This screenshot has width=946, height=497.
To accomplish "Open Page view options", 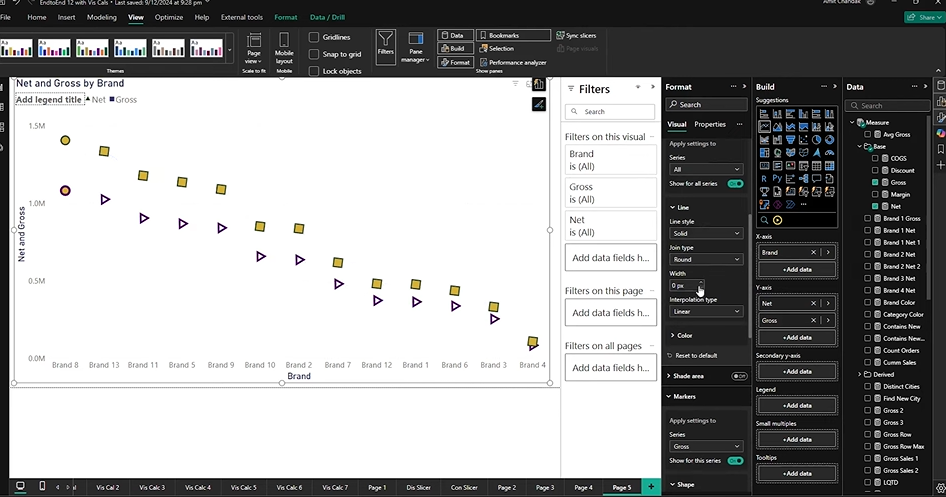I will (253, 49).
